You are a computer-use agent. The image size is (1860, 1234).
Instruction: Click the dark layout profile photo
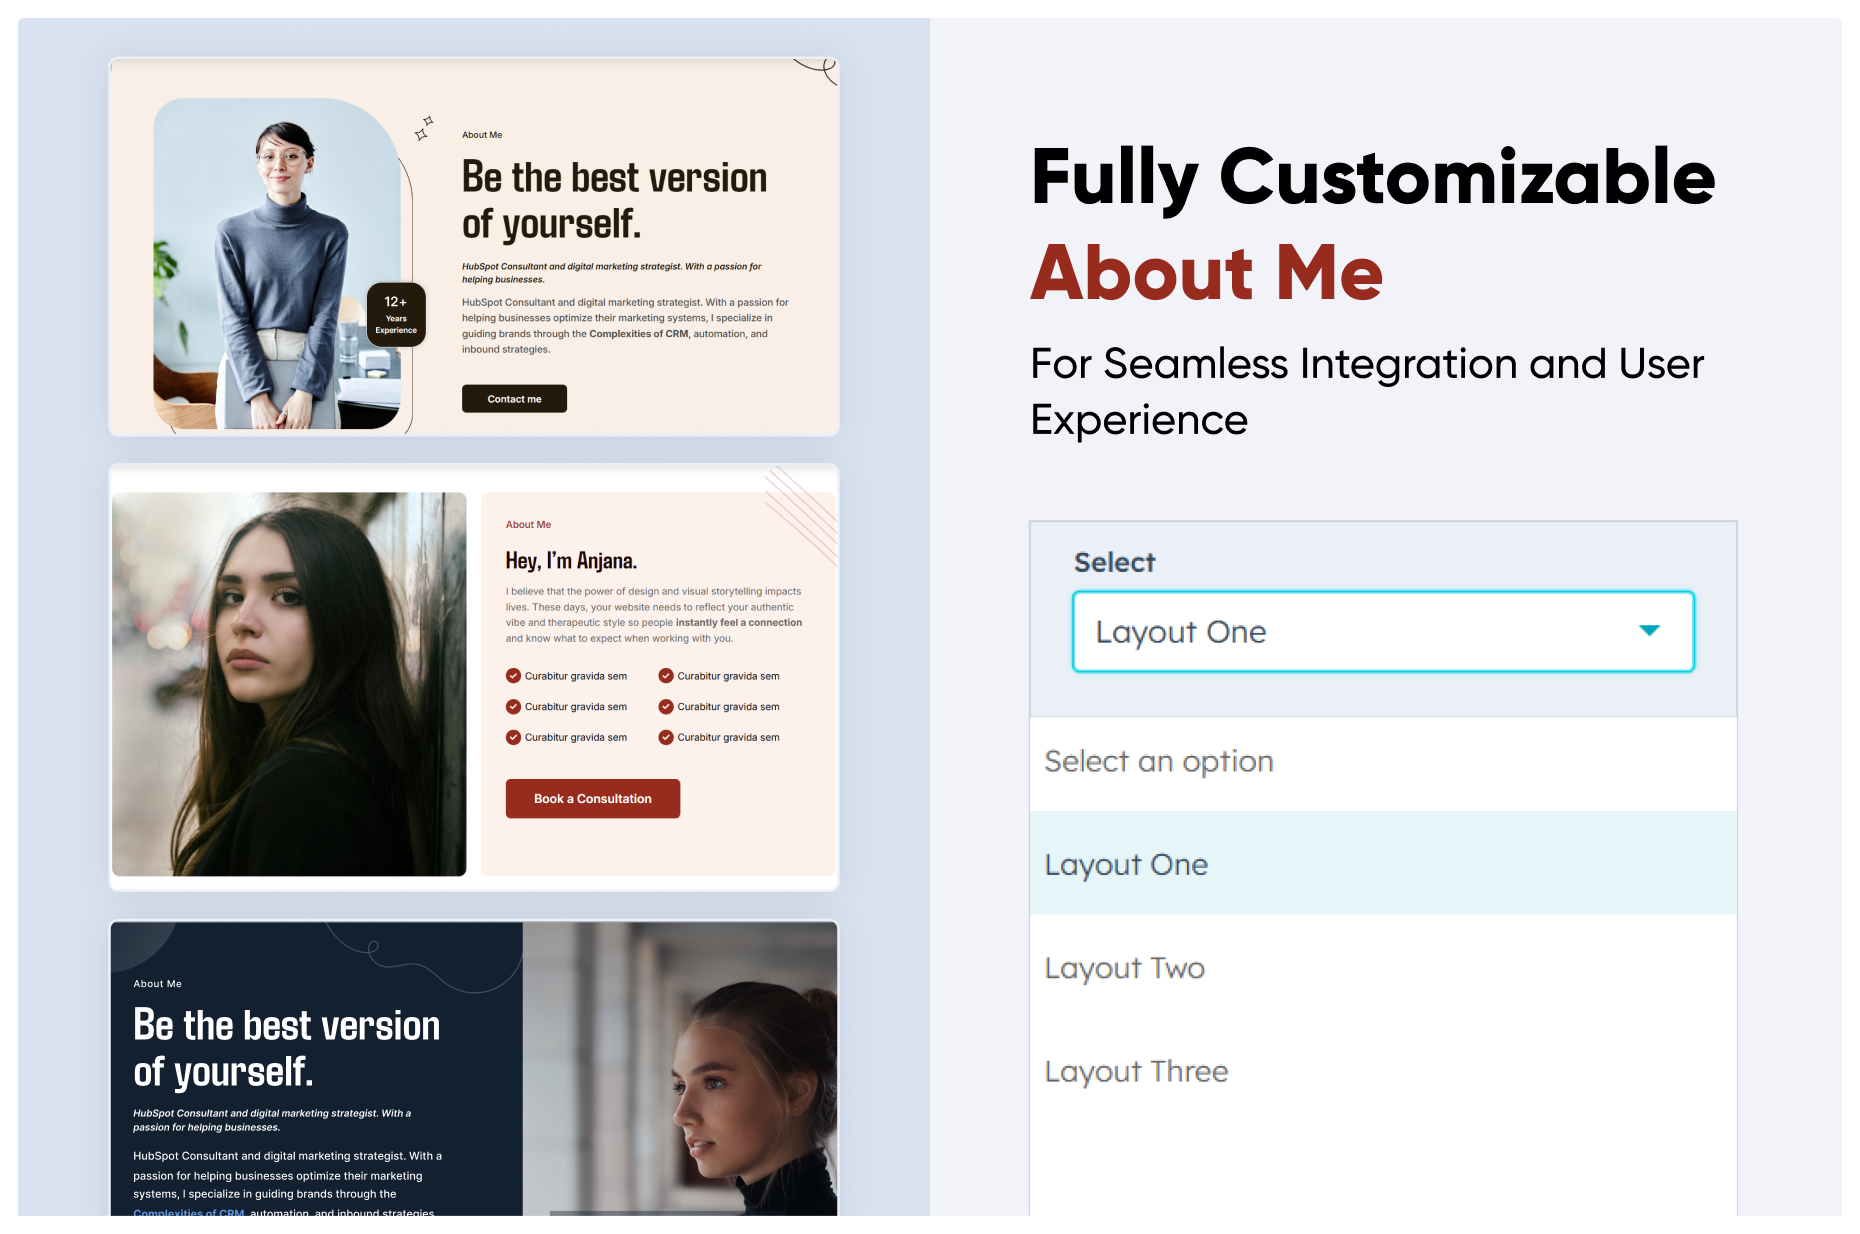680,1069
